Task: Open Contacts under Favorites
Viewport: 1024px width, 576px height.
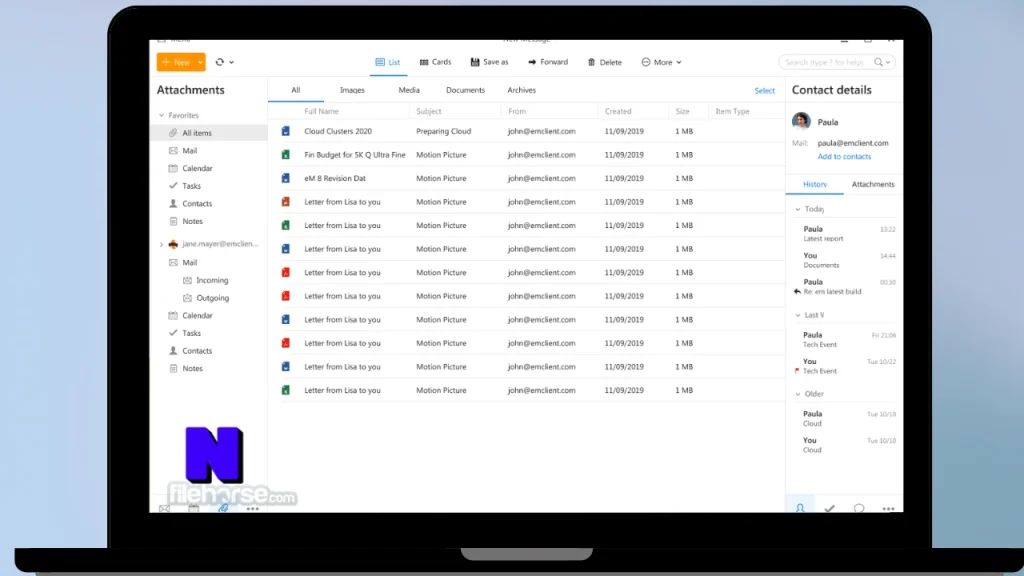Action: click(x=197, y=203)
